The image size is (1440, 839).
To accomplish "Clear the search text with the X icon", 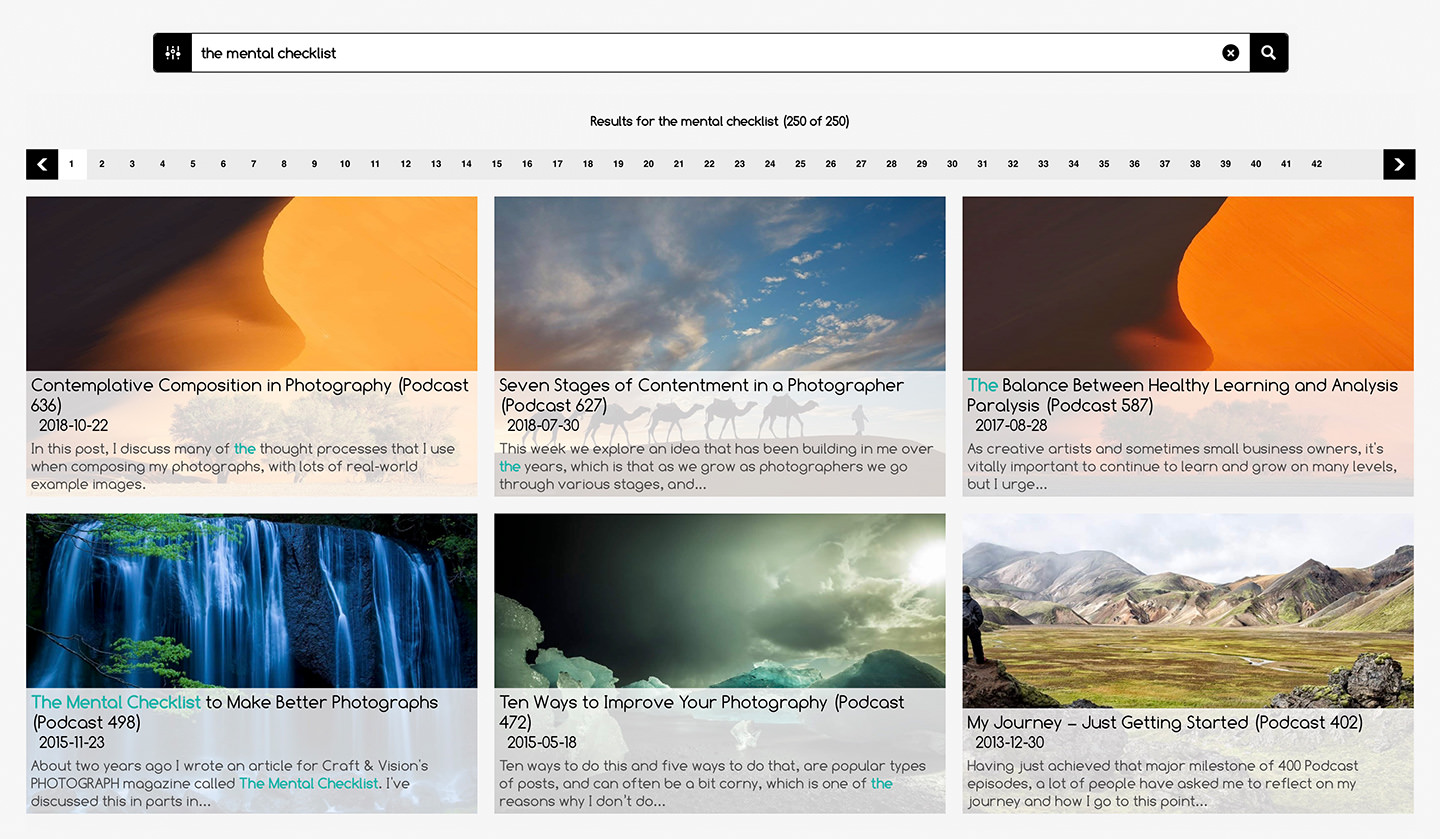I will [x=1230, y=53].
